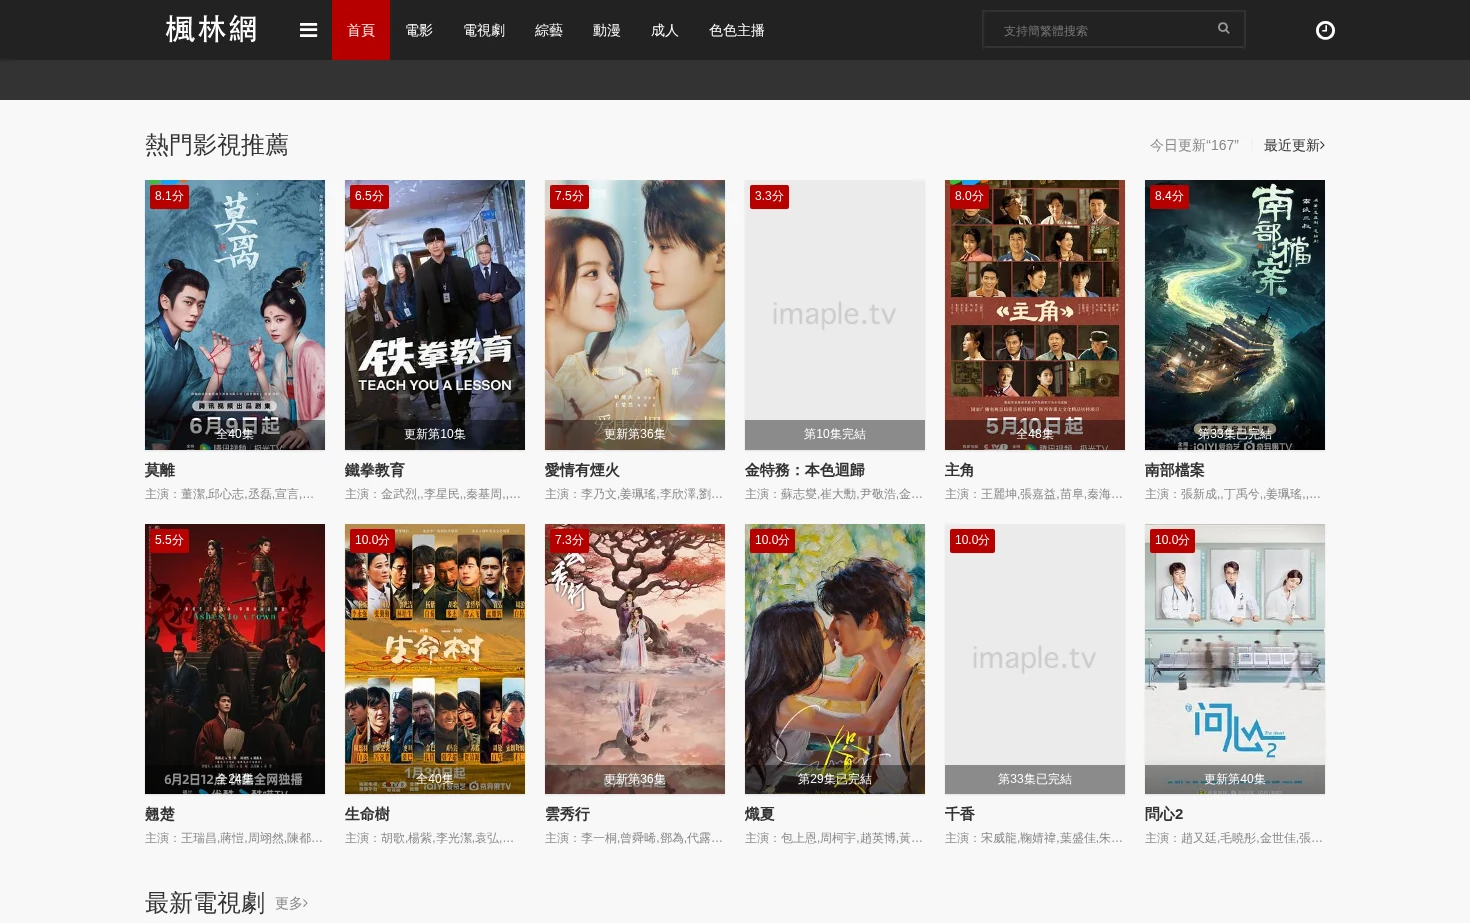
Task: Click the 生命樹 title link
Action: pyautogui.click(x=367, y=814)
